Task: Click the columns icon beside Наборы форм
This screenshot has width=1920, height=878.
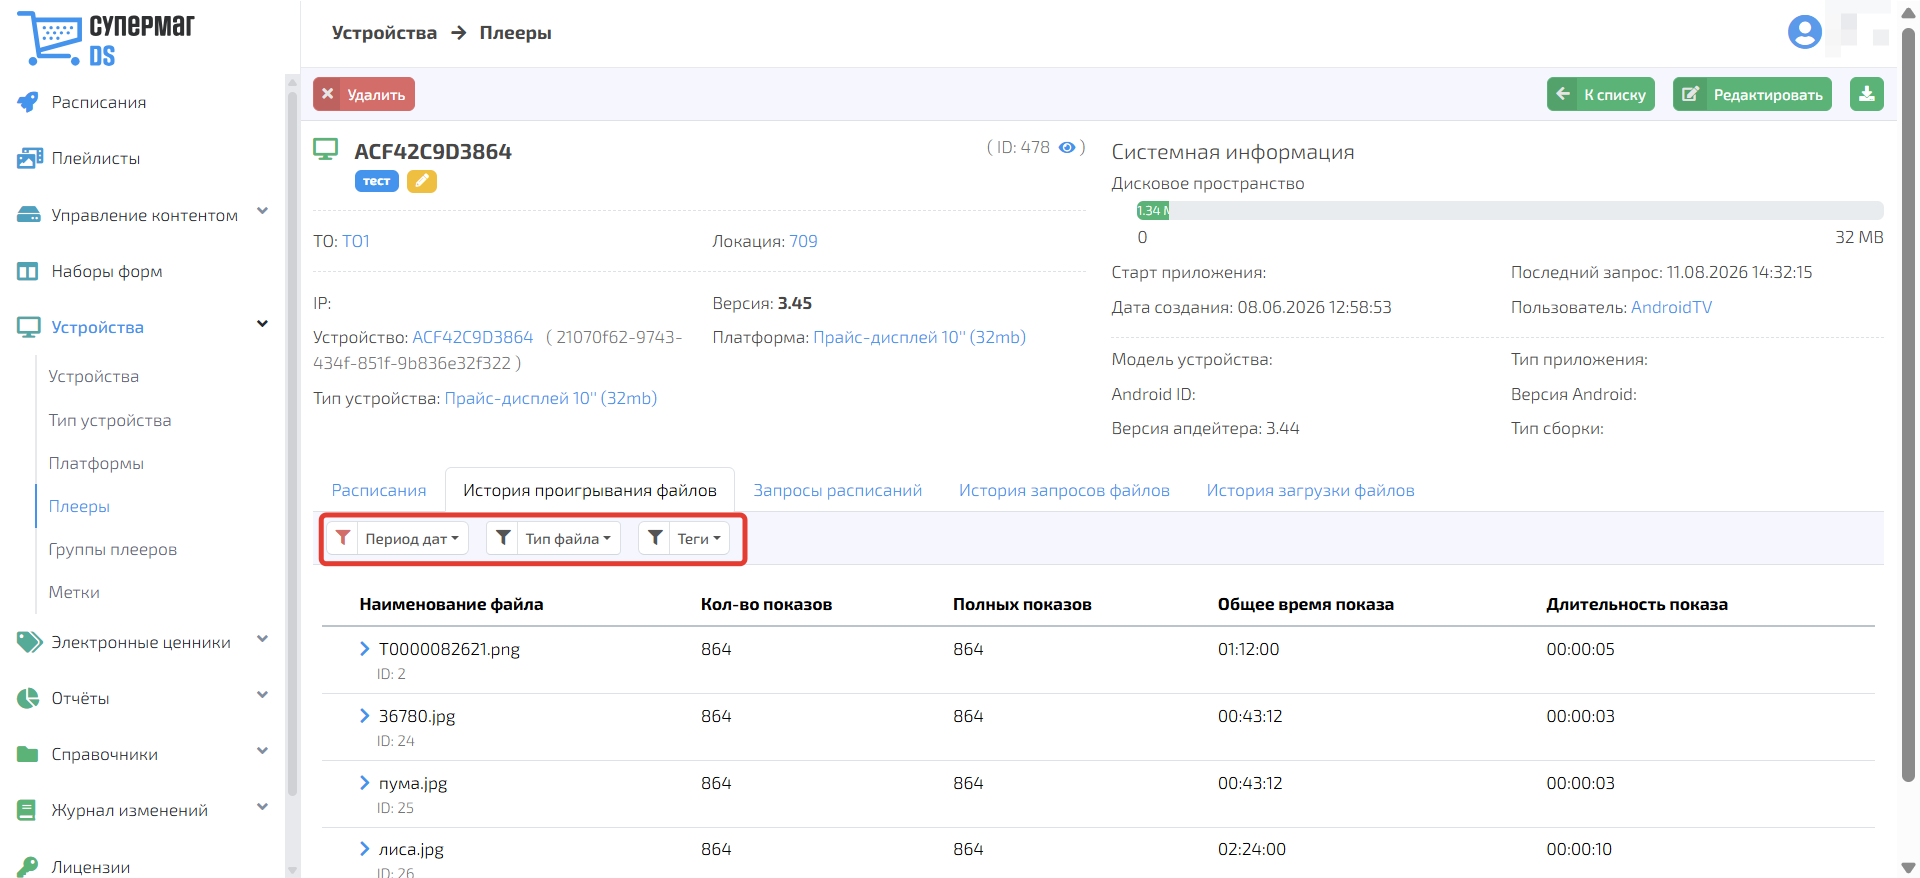Action: (28, 271)
